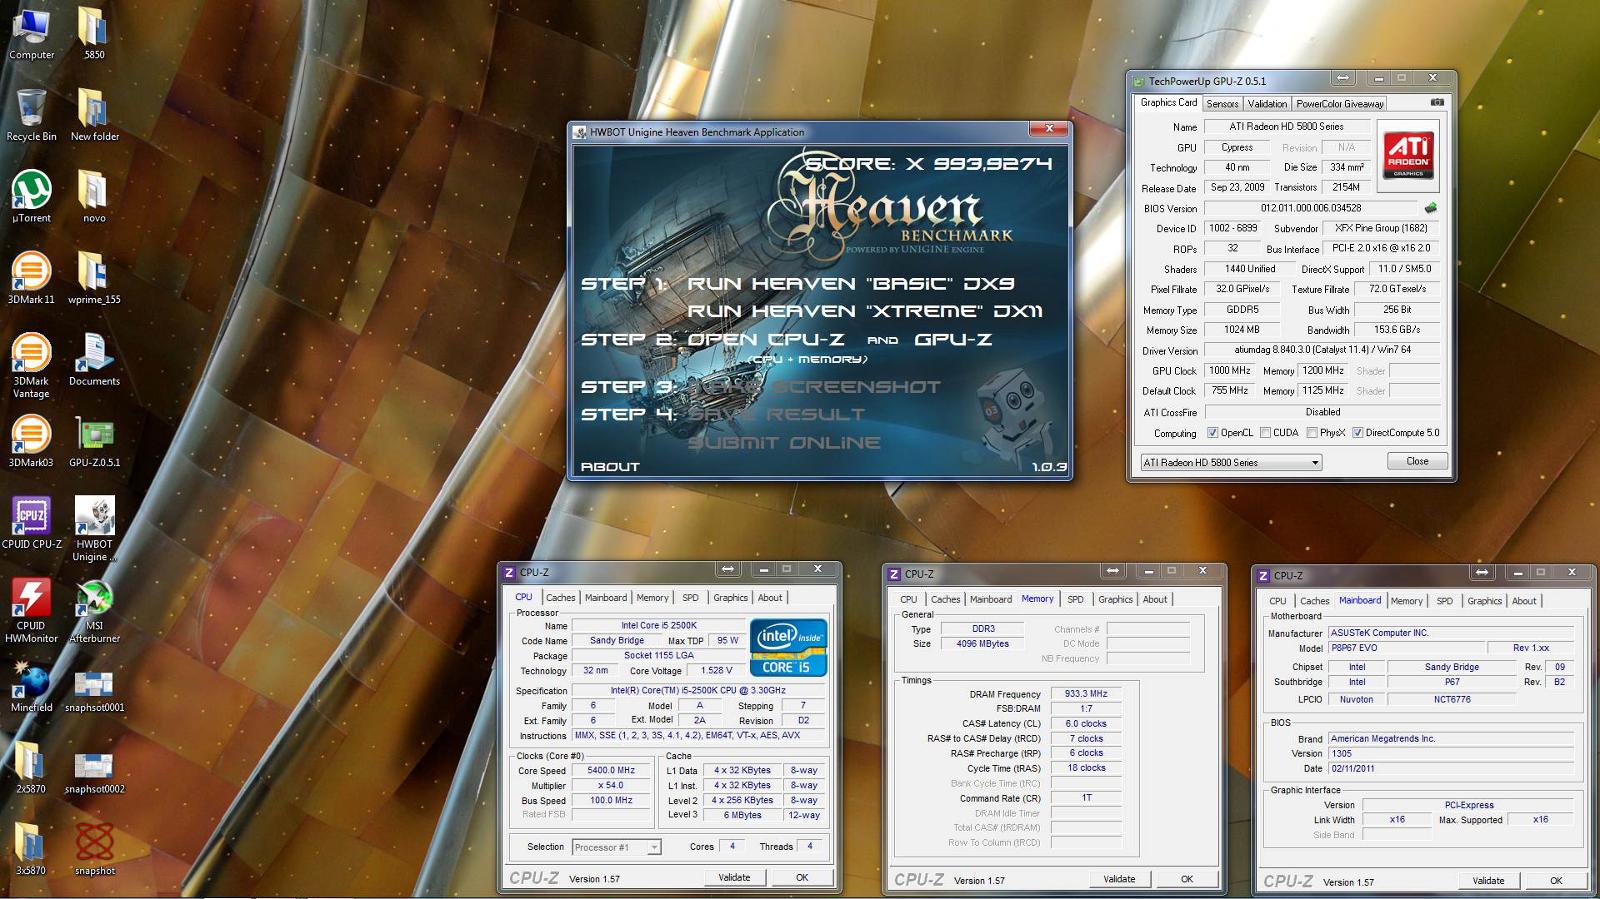Open the snaphsot0001 image file
Image resolution: width=1600 pixels, height=899 pixels.
[94, 692]
